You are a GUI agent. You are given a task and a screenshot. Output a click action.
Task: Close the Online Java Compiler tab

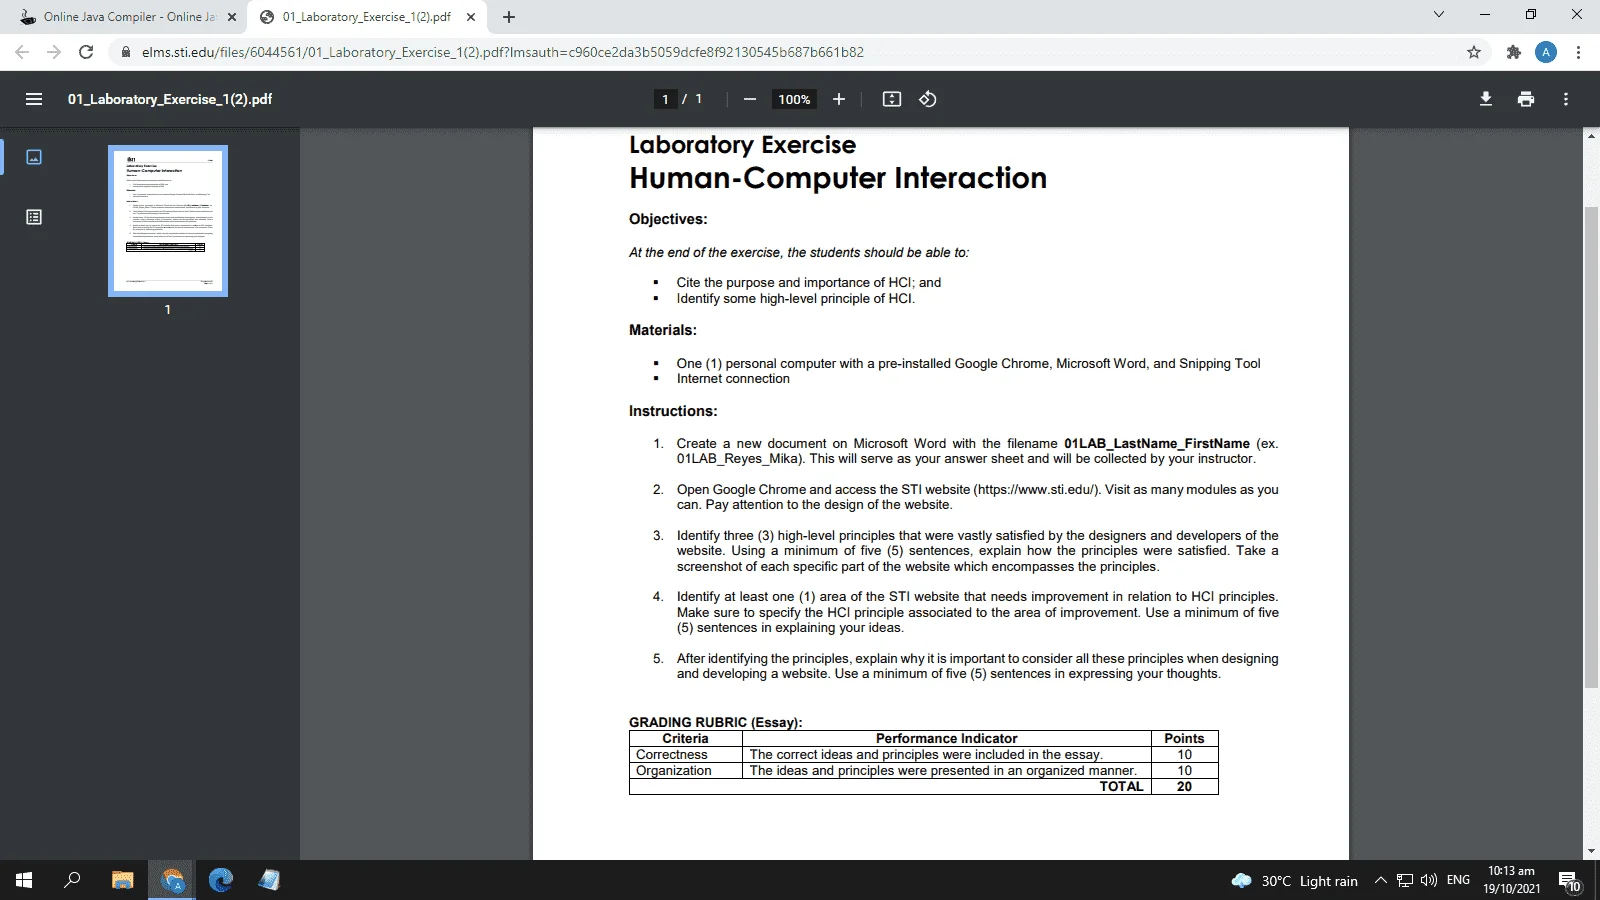pos(232,17)
